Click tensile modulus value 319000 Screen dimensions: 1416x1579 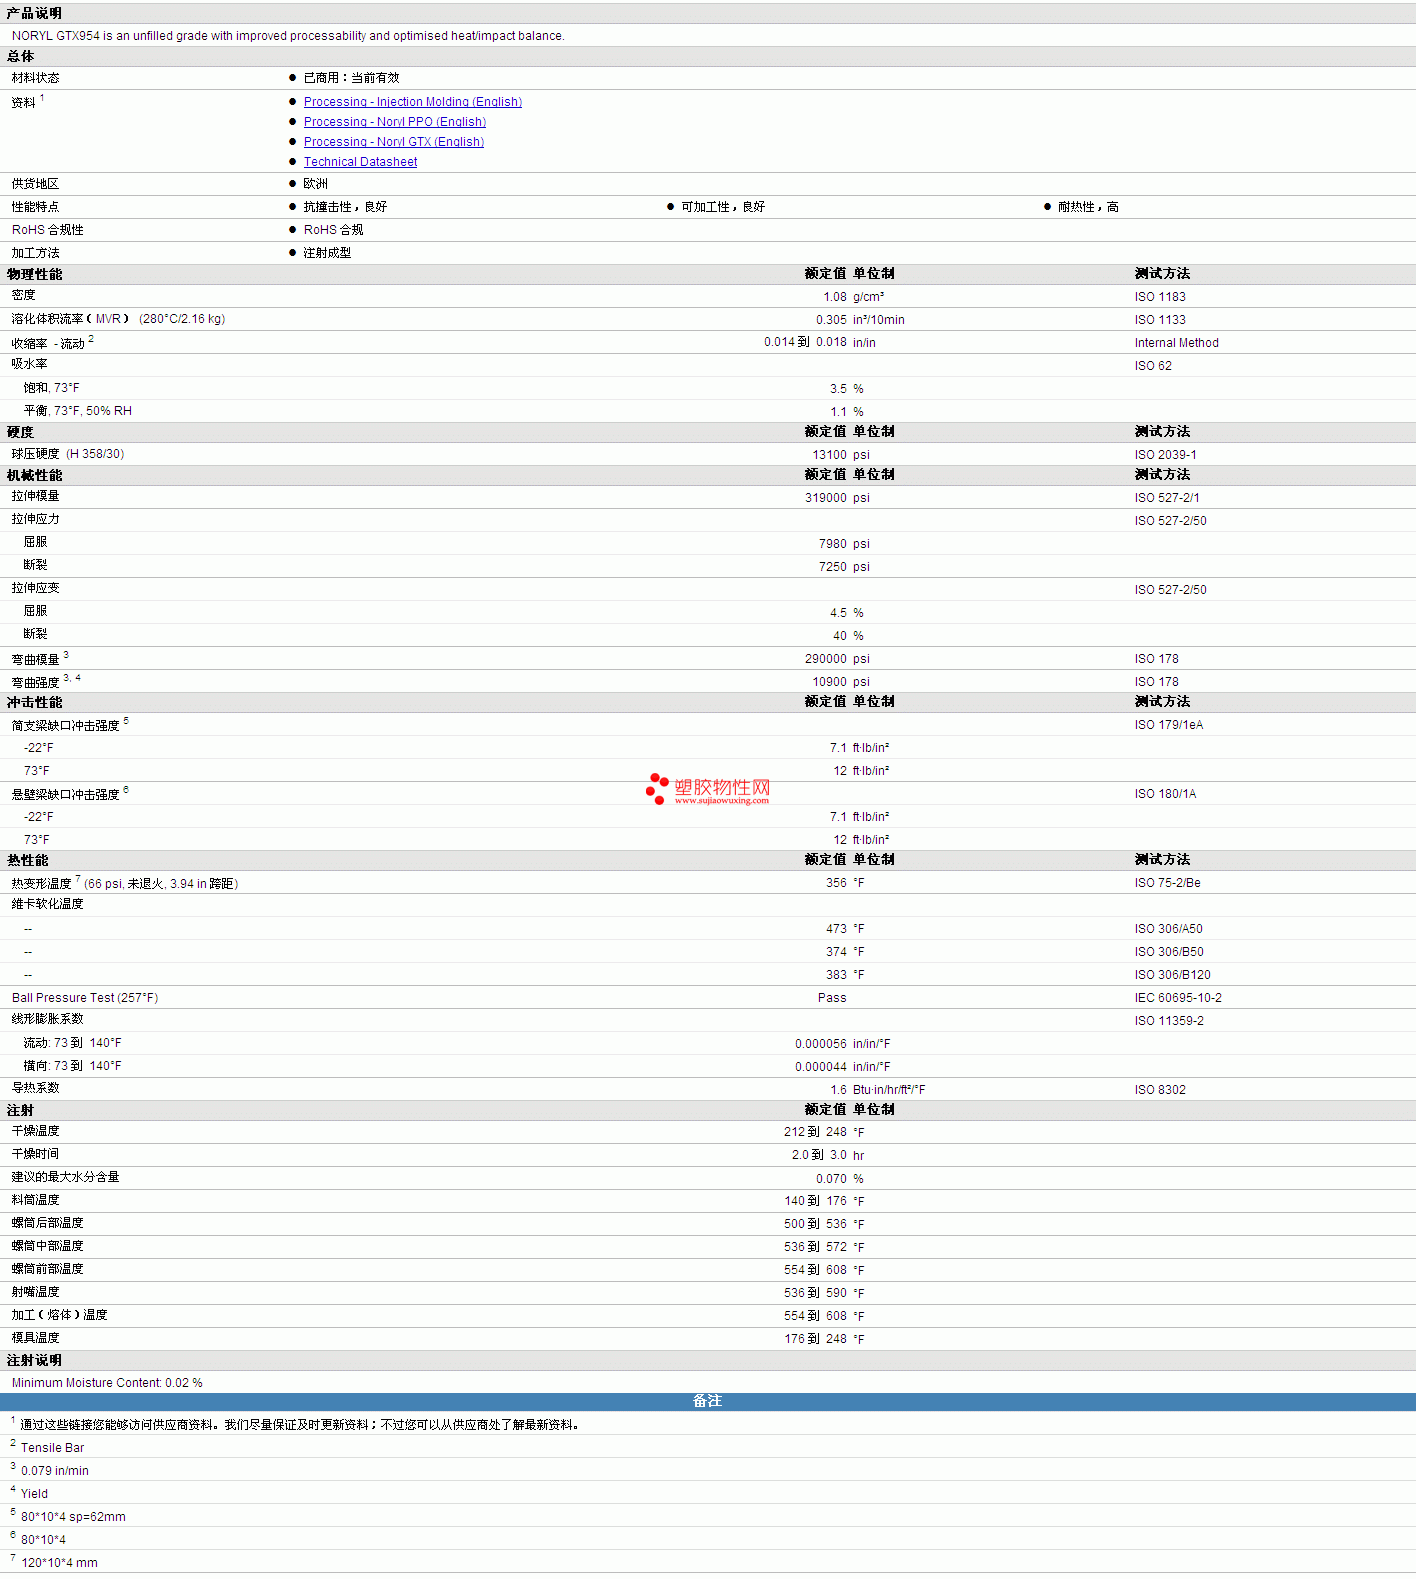(826, 498)
